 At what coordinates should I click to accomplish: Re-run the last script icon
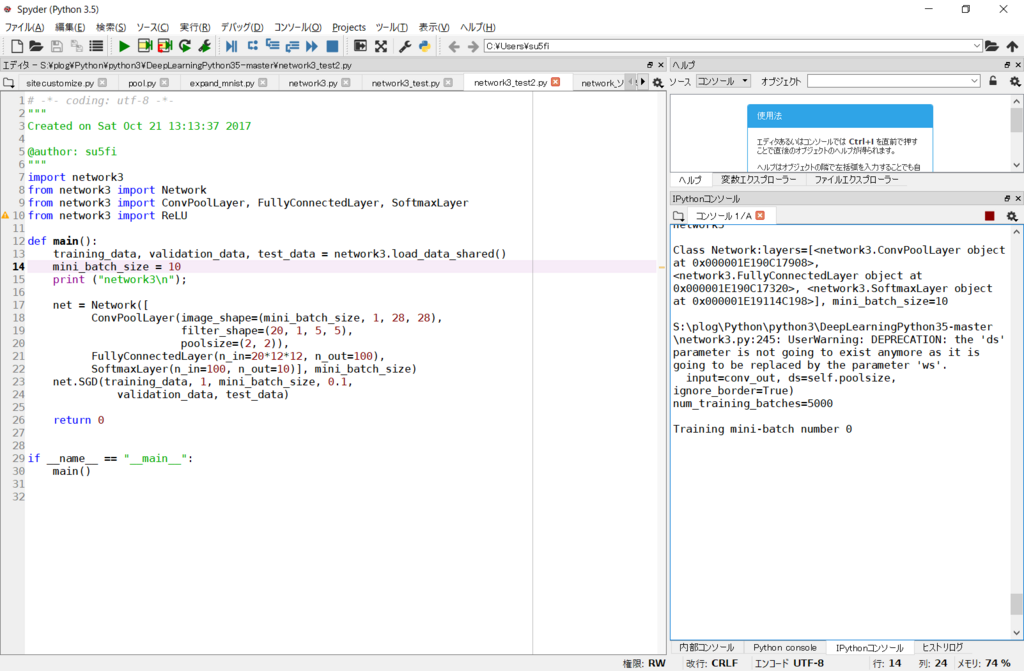click(185, 46)
